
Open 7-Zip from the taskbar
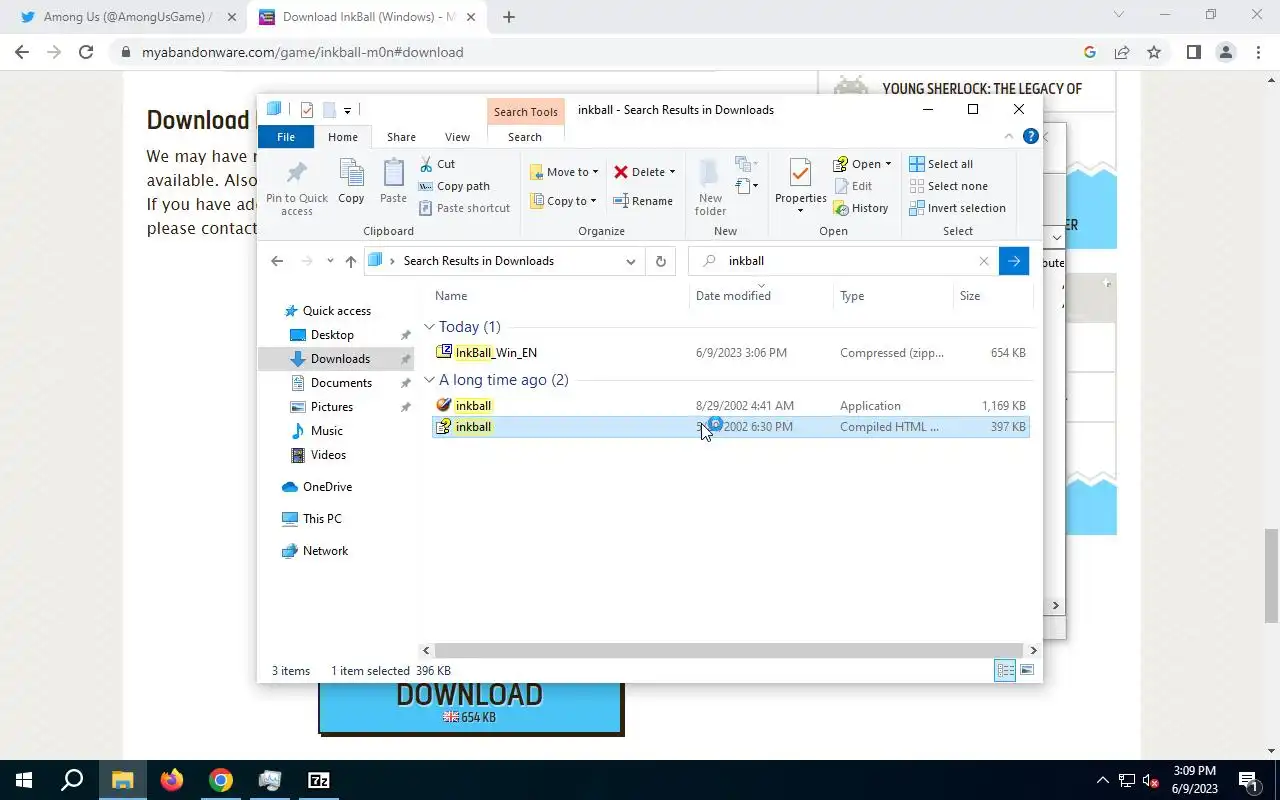(x=319, y=780)
